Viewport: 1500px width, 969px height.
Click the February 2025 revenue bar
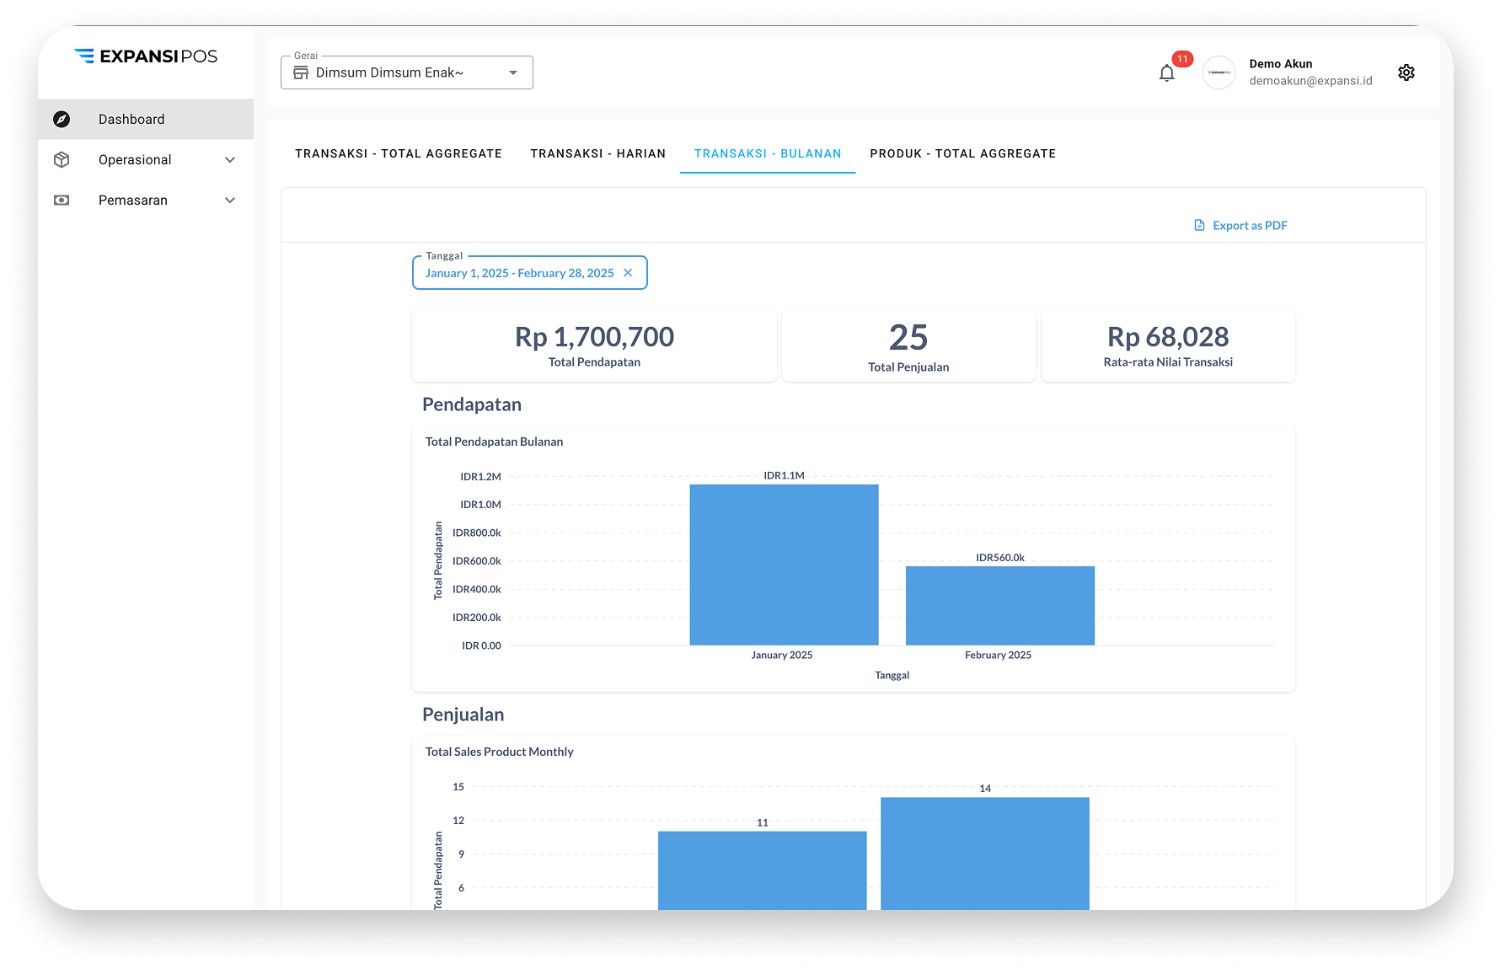[1000, 605]
